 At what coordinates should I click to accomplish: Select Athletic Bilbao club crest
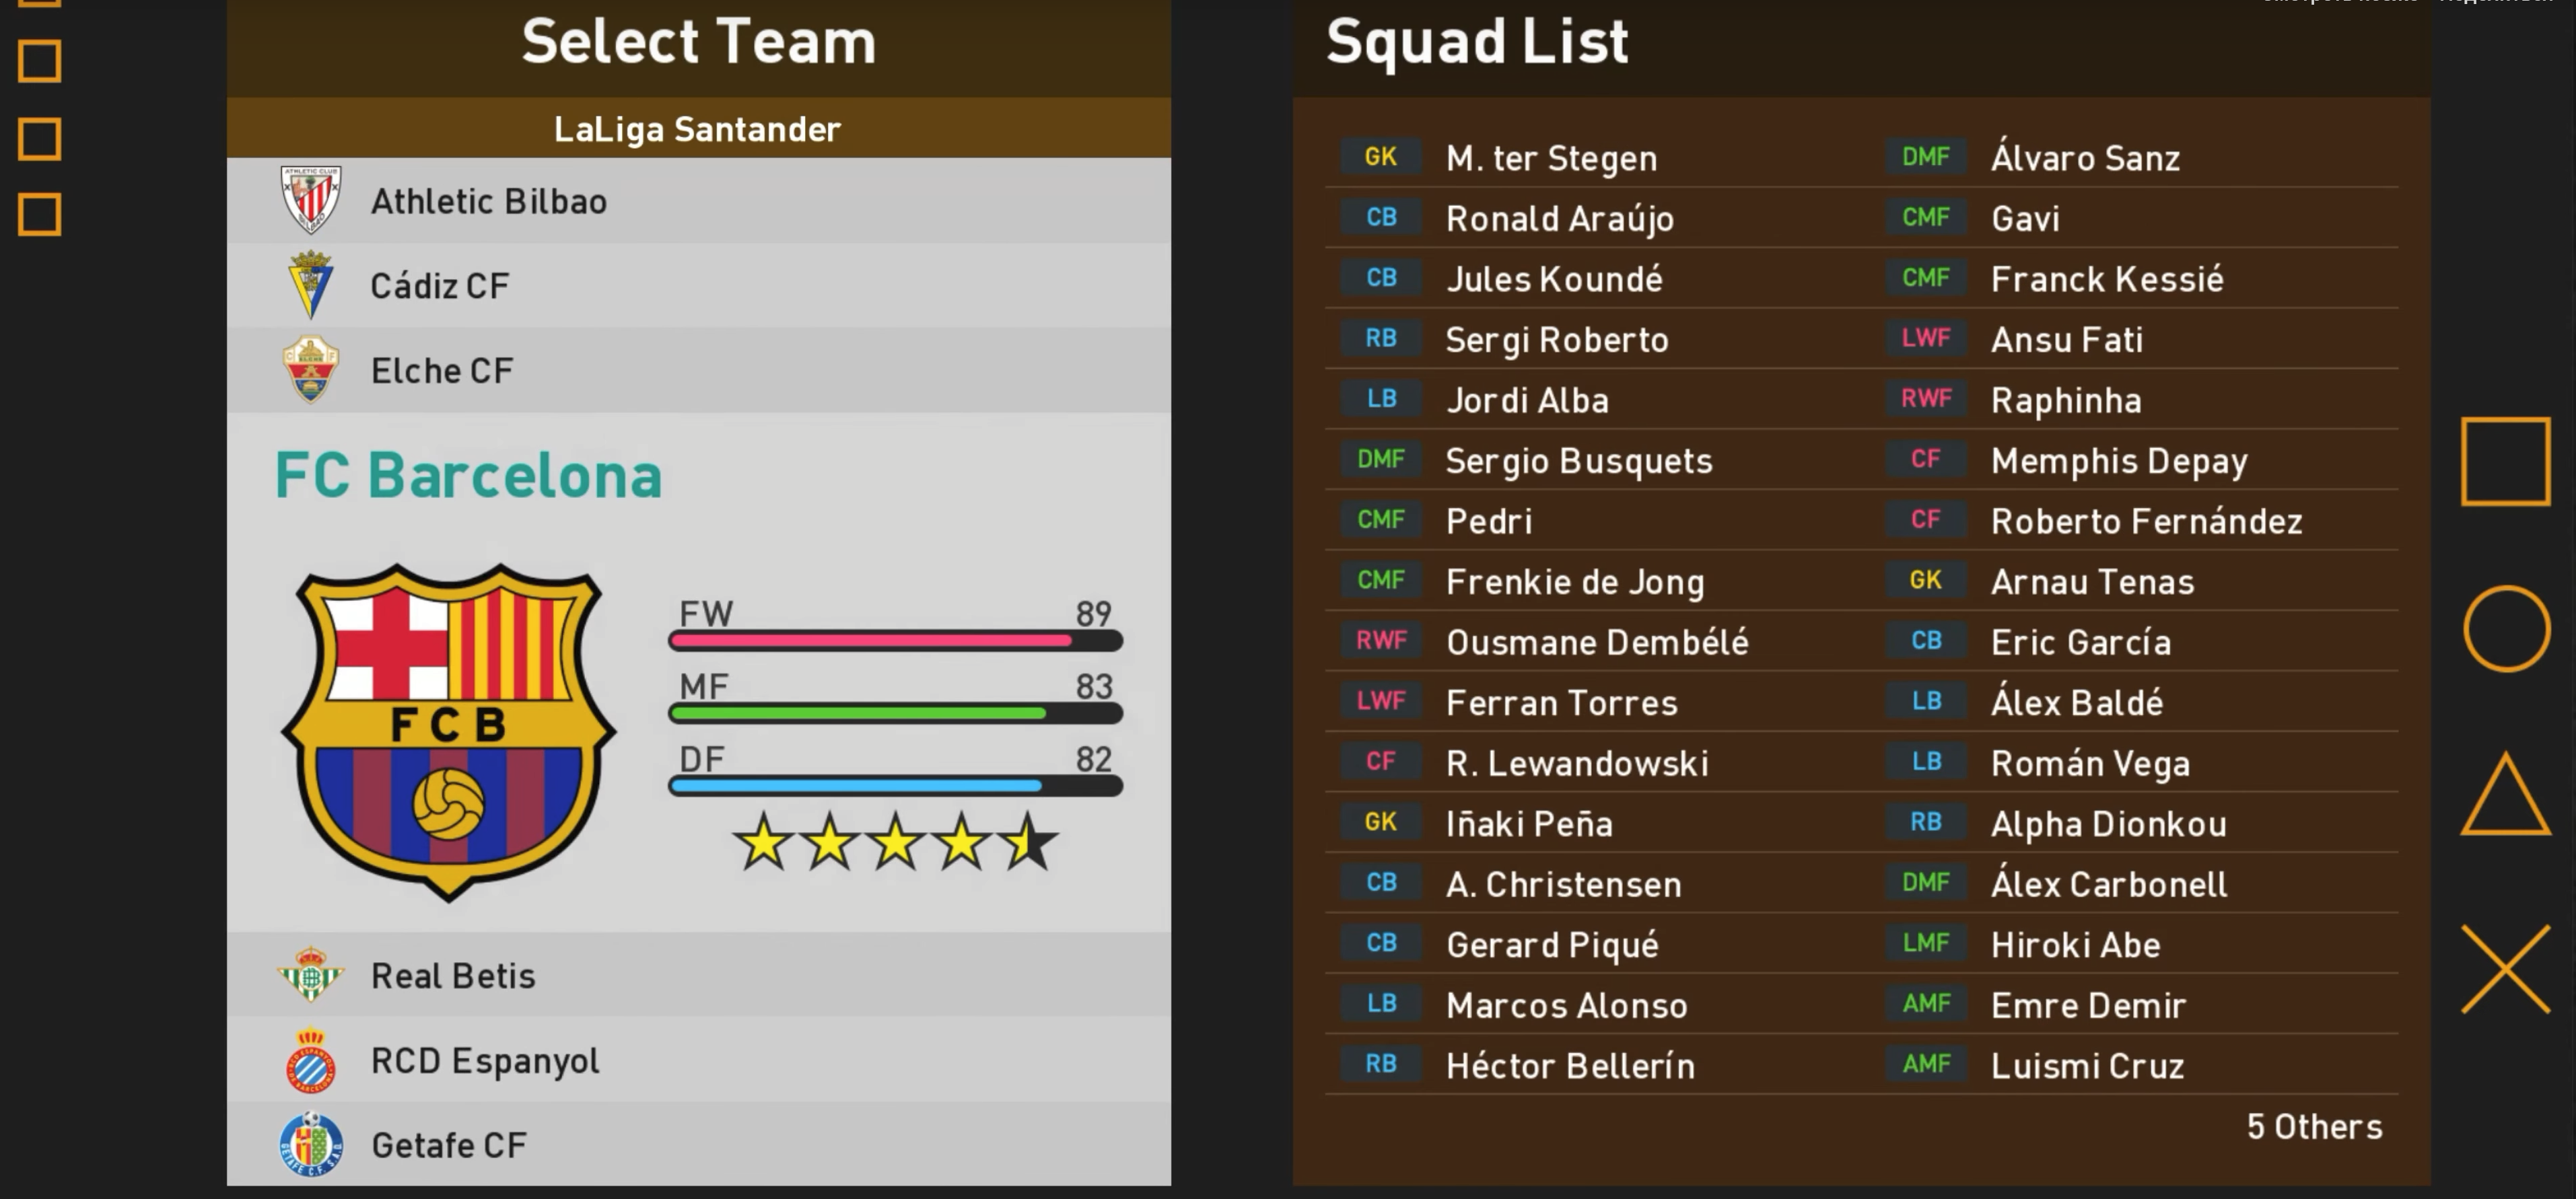pos(311,200)
